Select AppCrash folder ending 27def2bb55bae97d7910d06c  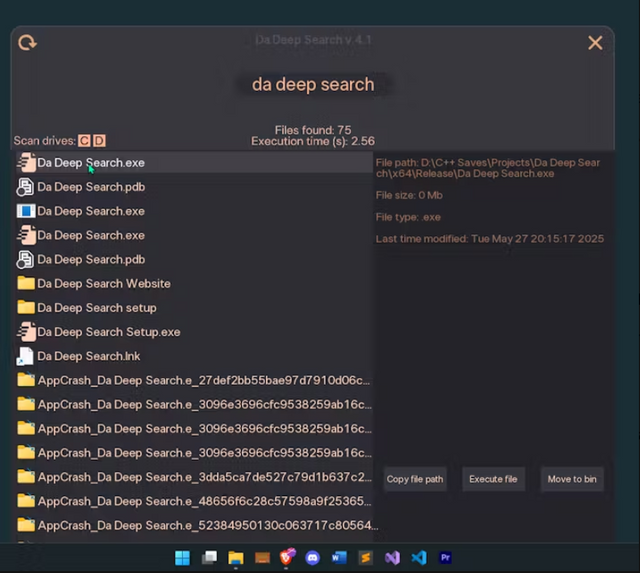194,380
